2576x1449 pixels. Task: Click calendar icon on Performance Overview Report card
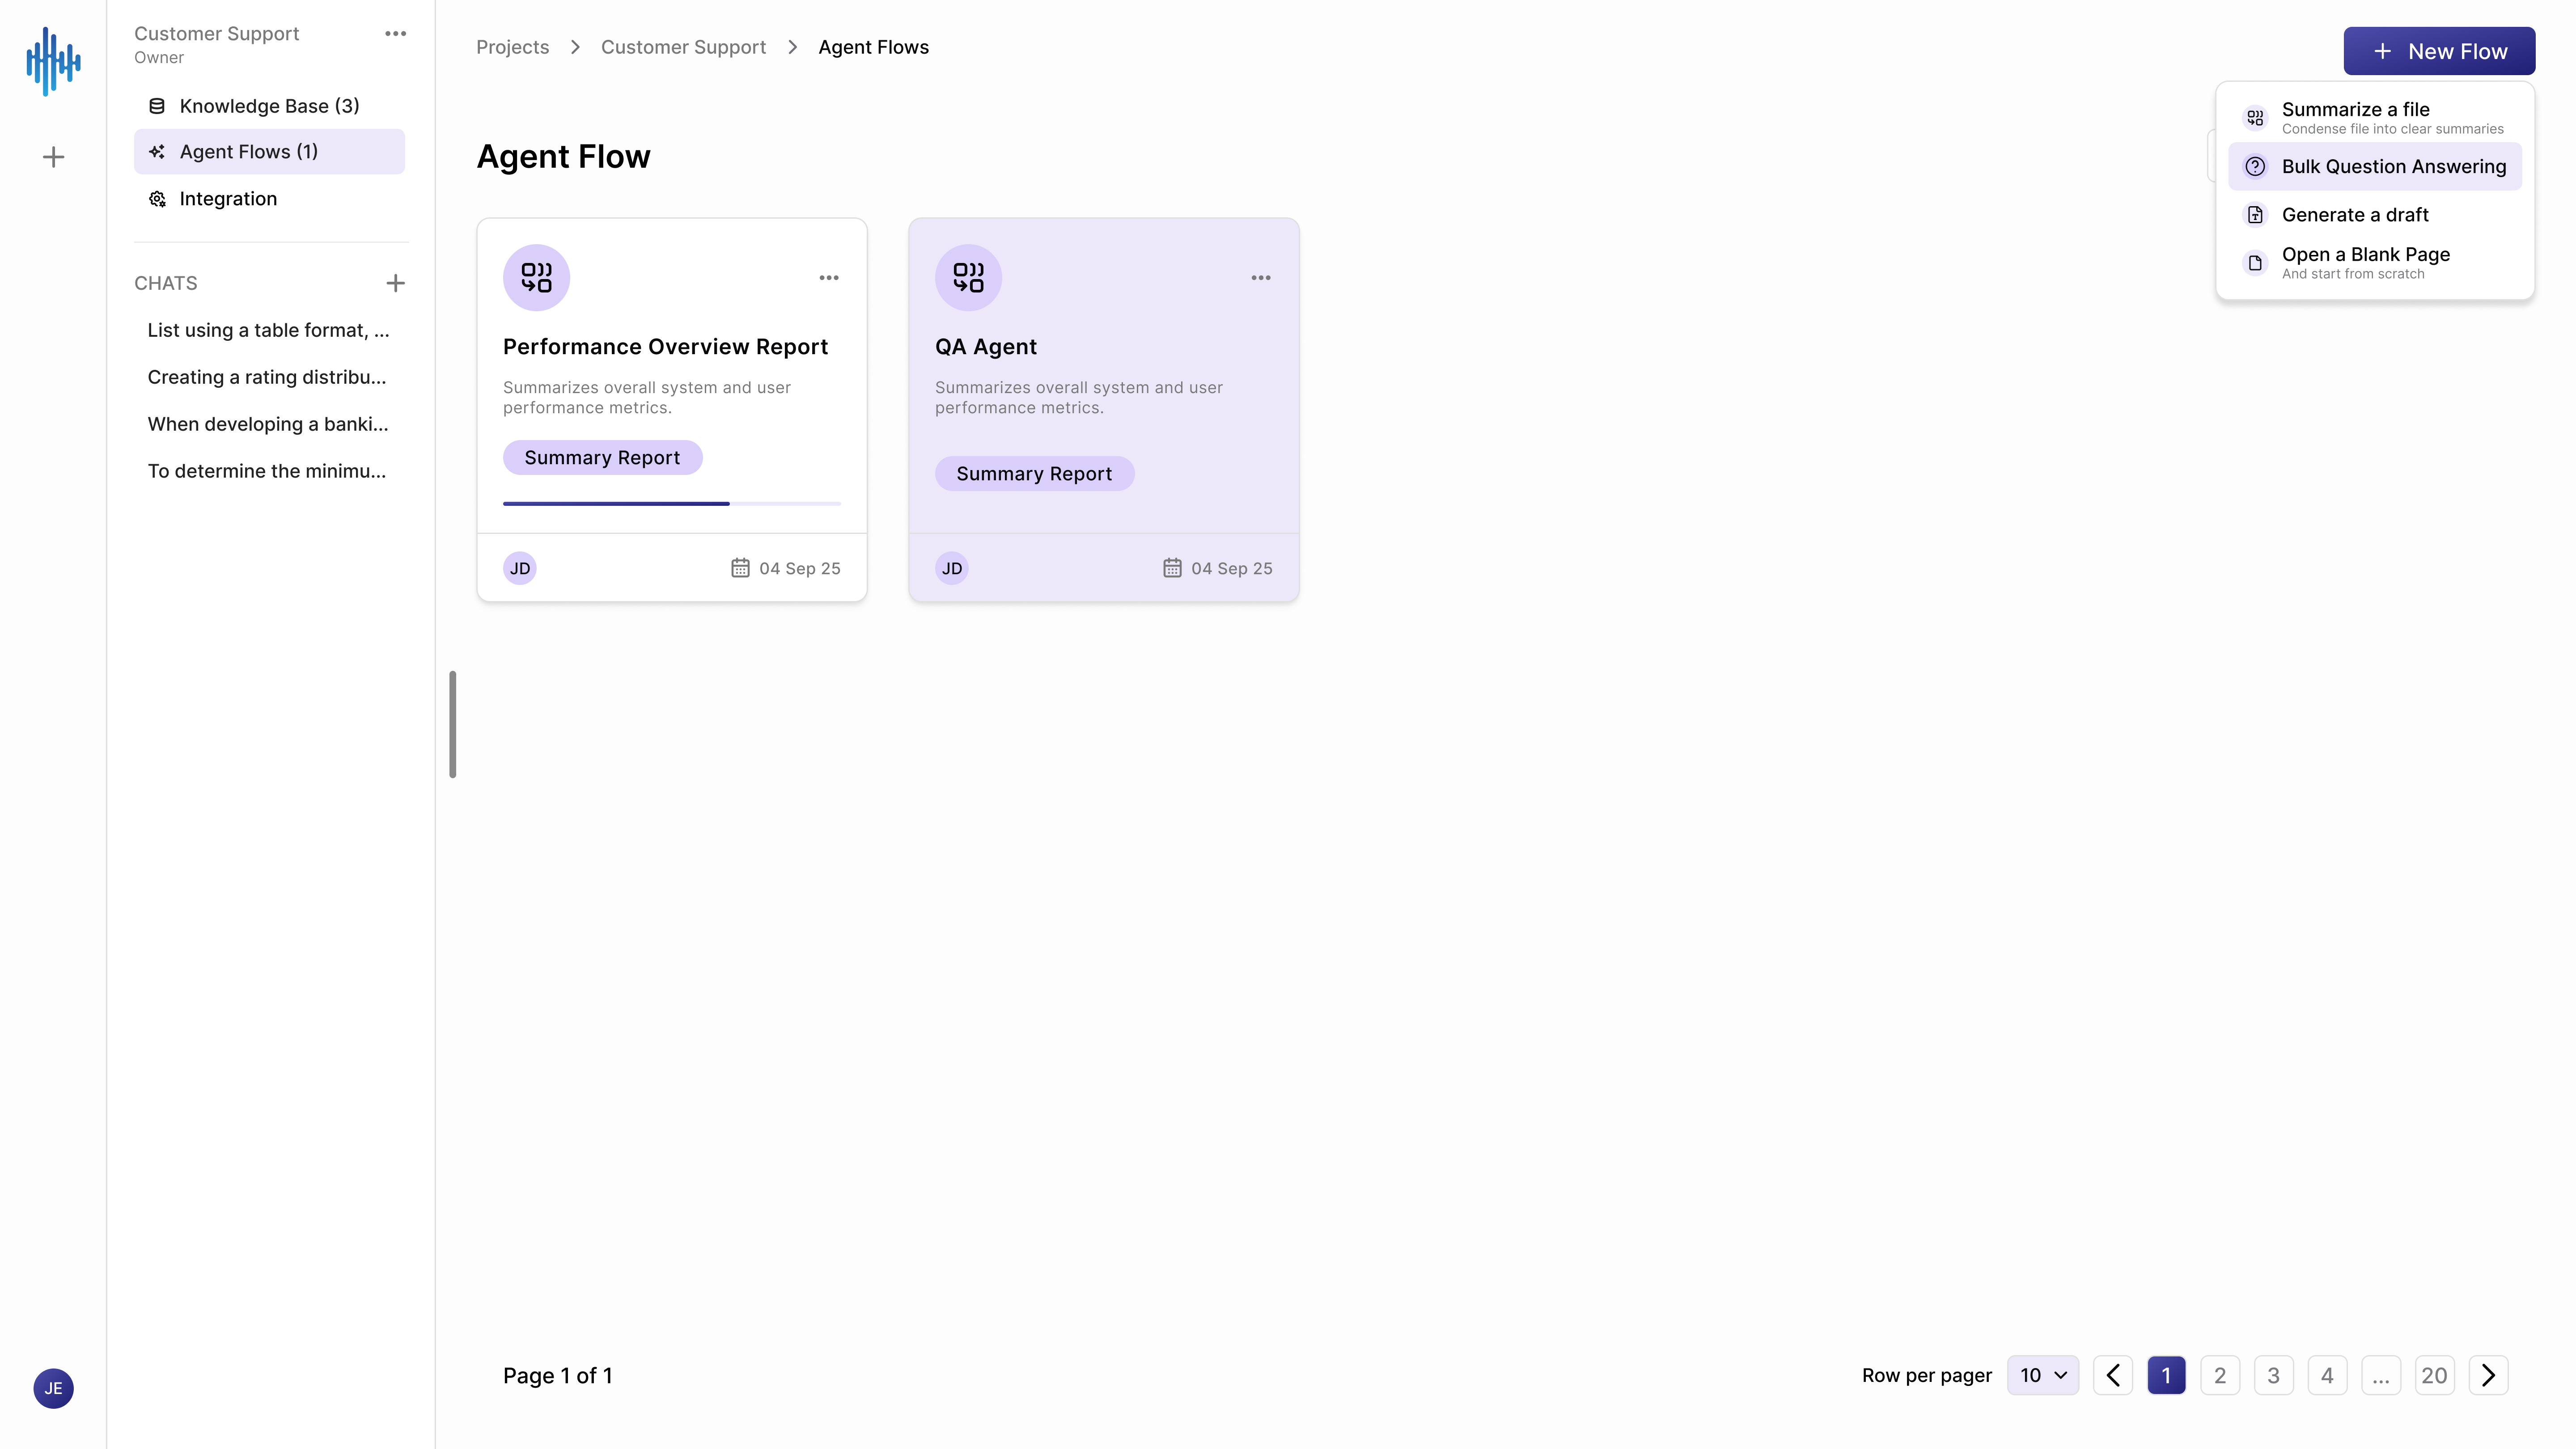coord(740,568)
